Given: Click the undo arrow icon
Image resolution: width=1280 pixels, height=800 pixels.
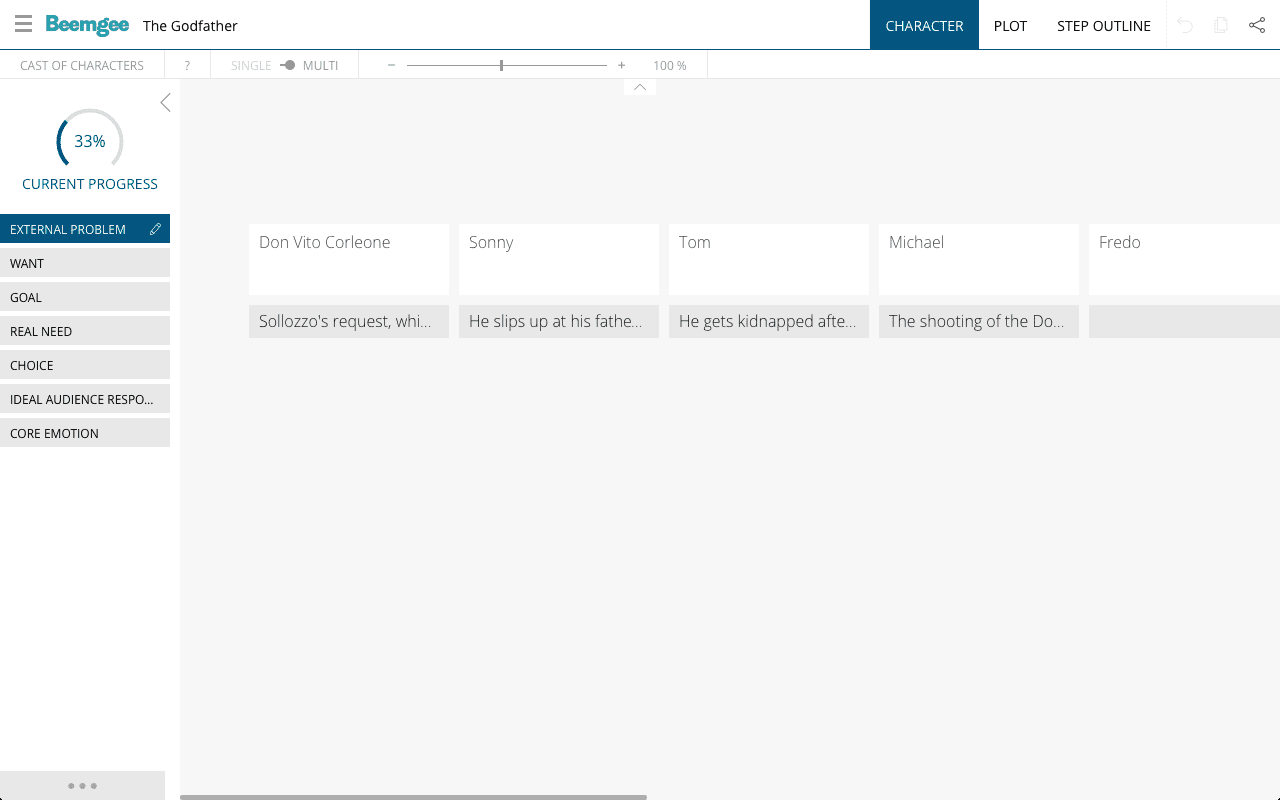Looking at the screenshot, I should [1184, 24].
